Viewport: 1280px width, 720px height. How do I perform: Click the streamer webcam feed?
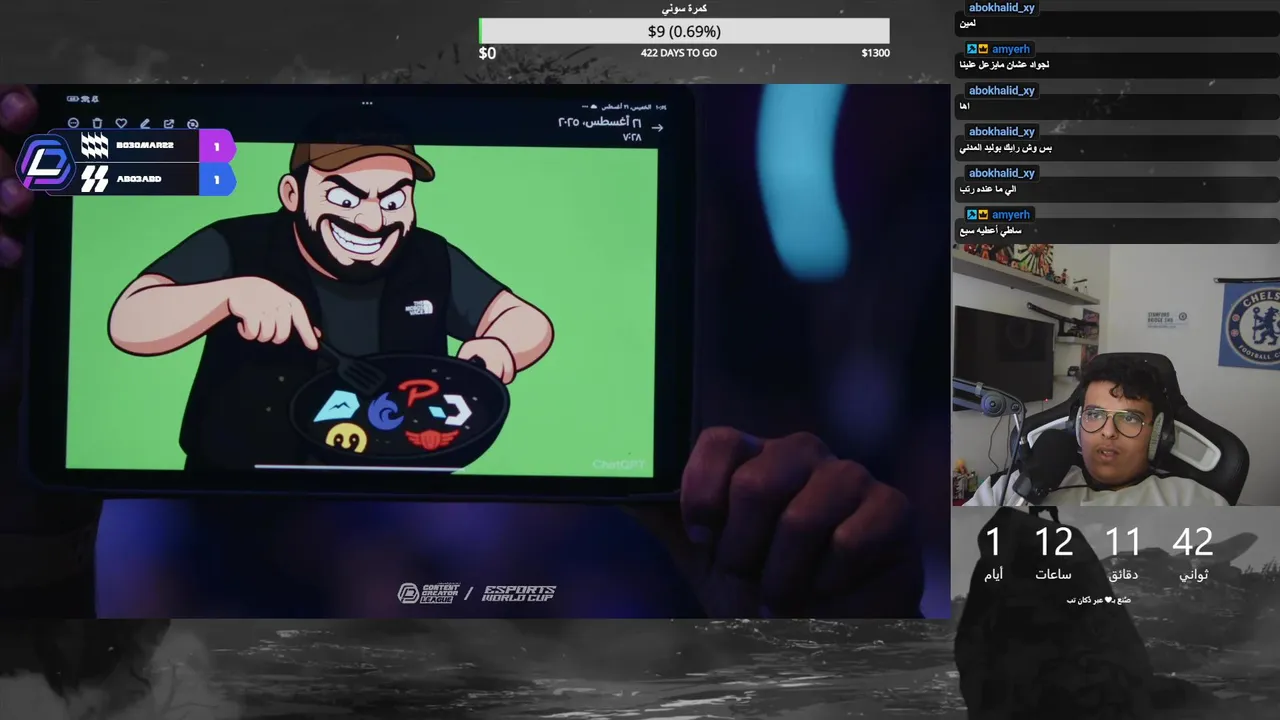(x=1115, y=375)
